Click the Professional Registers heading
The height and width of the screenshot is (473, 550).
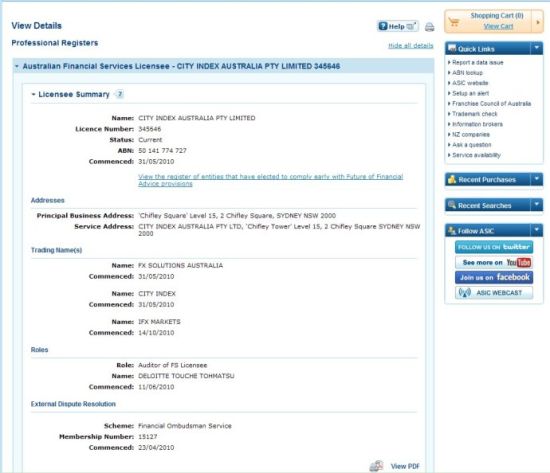pos(55,43)
